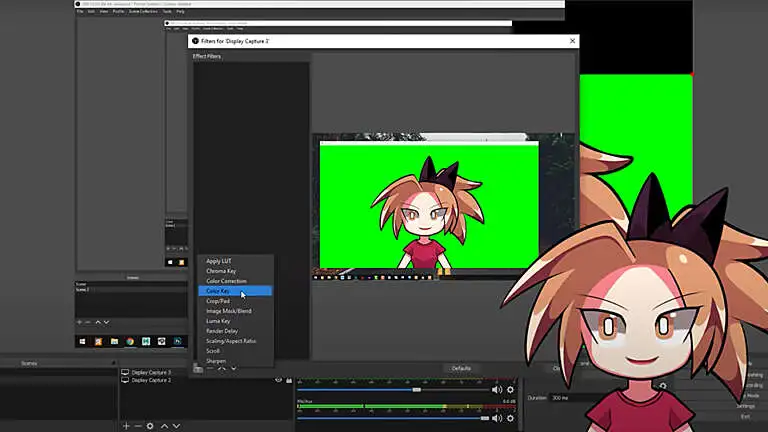768x432 pixels.
Task: Toggle the eye visibility icon for Display Capture 2
Action: coord(279,380)
